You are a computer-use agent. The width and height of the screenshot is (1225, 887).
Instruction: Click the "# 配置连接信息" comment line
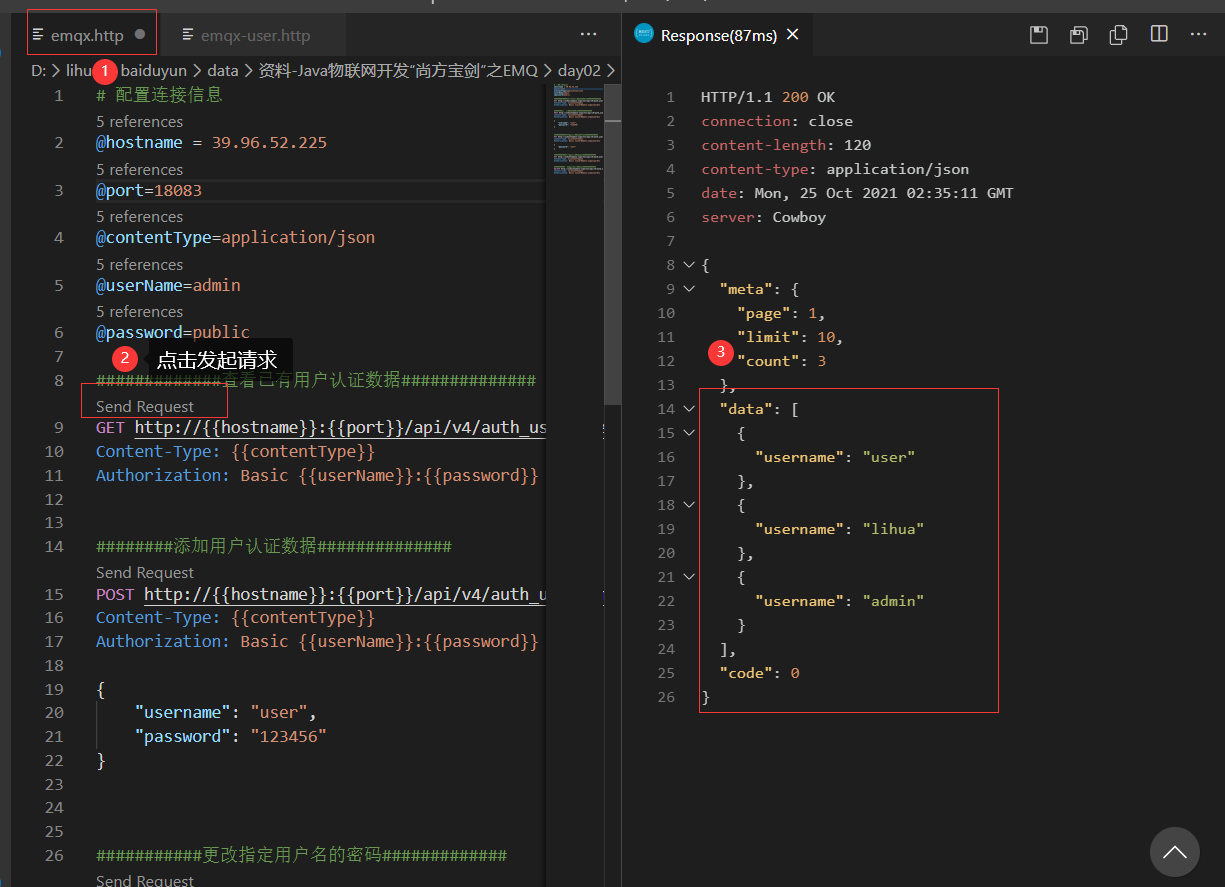tap(159, 95)
